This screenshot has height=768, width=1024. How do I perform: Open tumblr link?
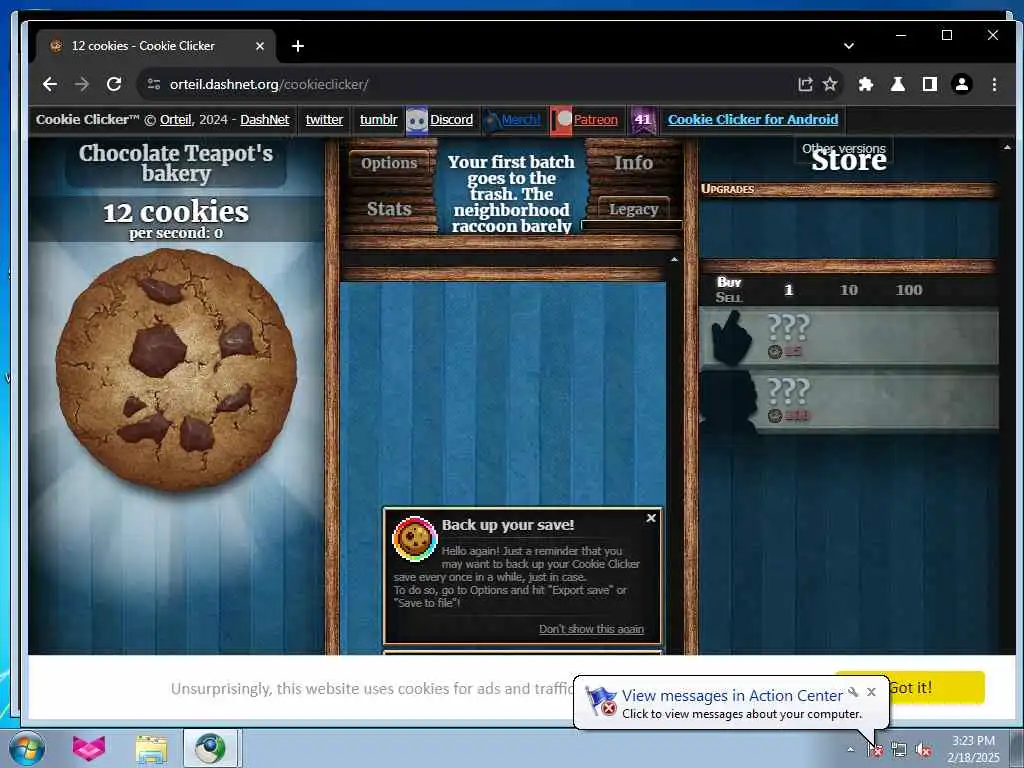point(378,120)
